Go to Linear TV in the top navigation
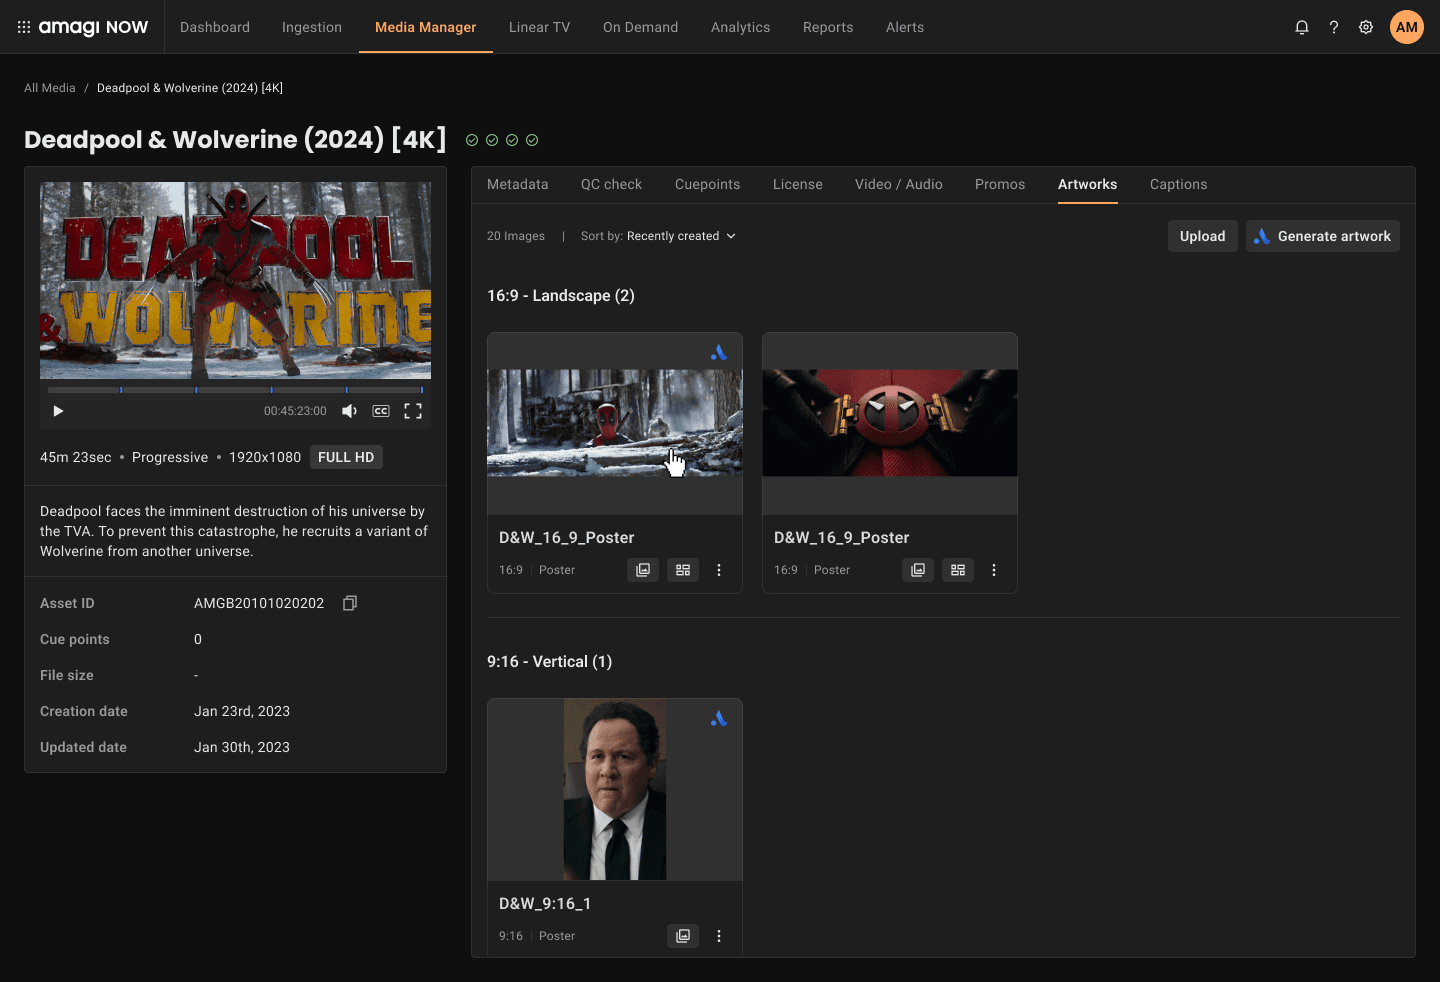The height and width of the screenshot is (982, 1440). [539, 27]
